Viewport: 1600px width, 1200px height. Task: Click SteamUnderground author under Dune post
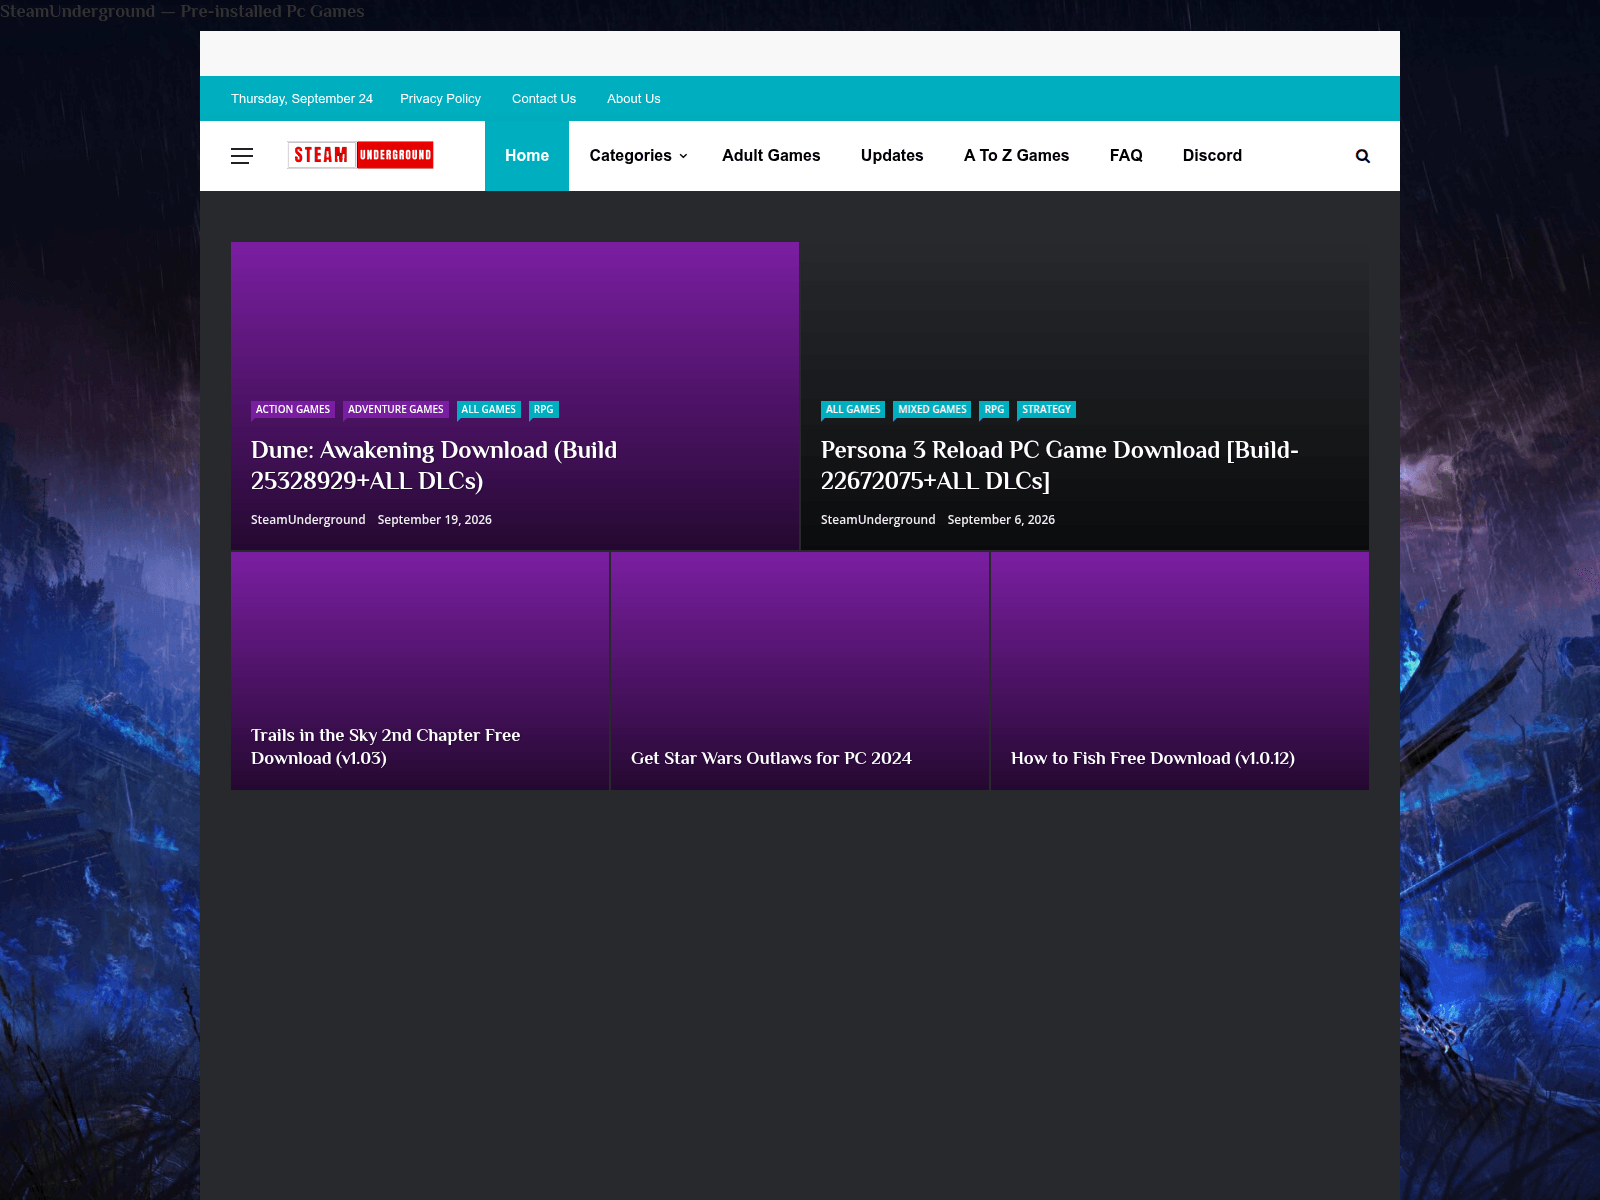pyautogui.click(x=308, y=520)
